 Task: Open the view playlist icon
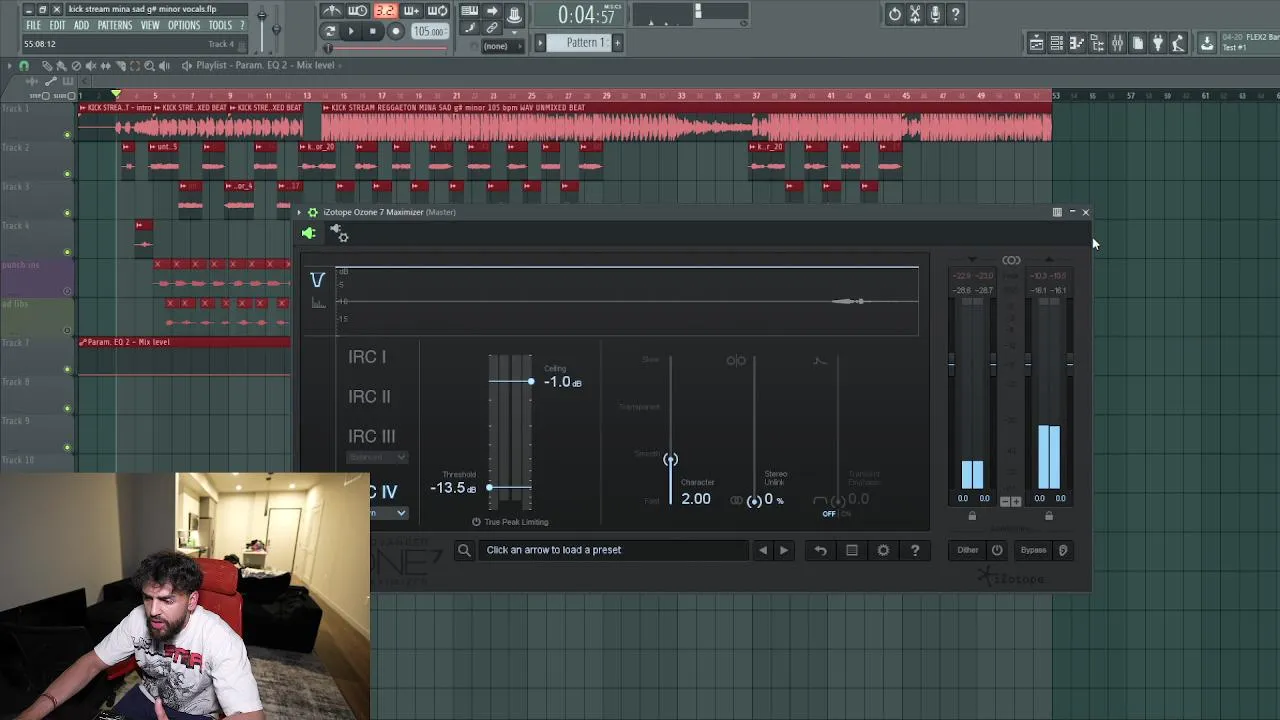point(1036,43)
